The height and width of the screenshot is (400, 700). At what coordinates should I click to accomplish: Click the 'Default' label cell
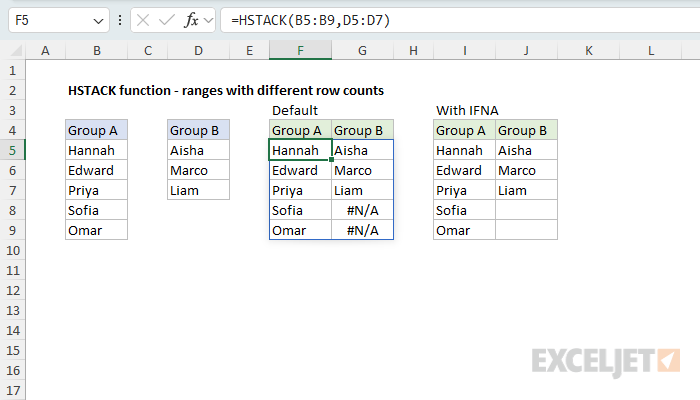pyautogui.click(x=295, y=110)
